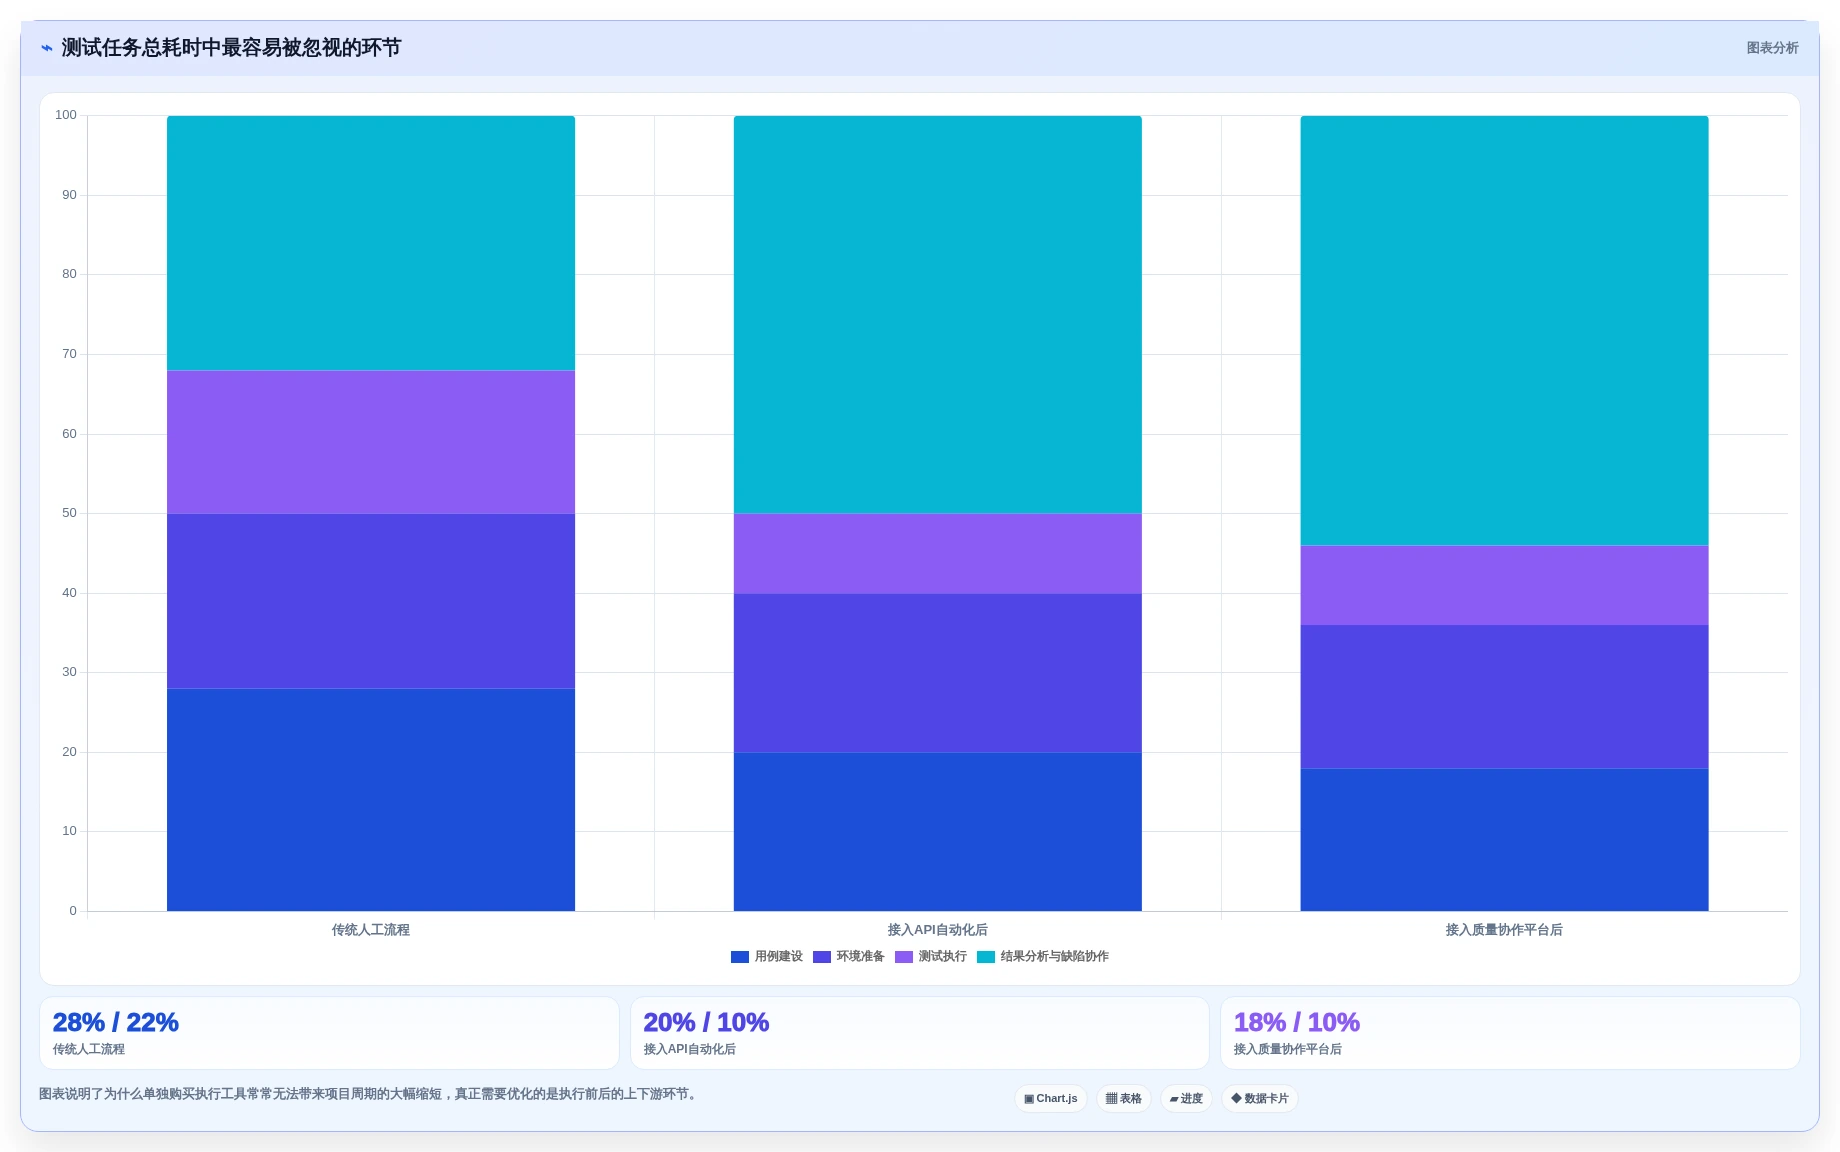The image size is (1840, 1152).
Task: Click the 进度 tag chip
Action: (x=1186, y=1098)
